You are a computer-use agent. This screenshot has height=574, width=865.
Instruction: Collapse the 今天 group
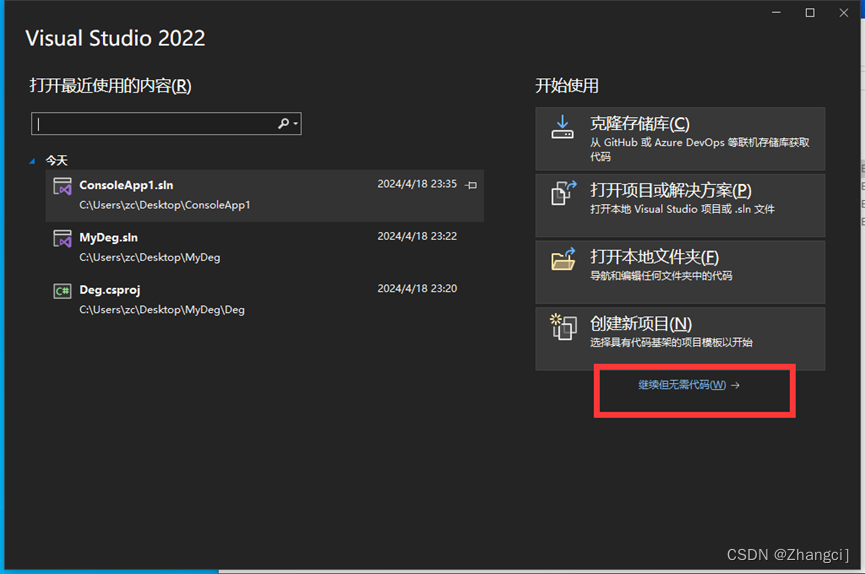click(x=32, y=161)
